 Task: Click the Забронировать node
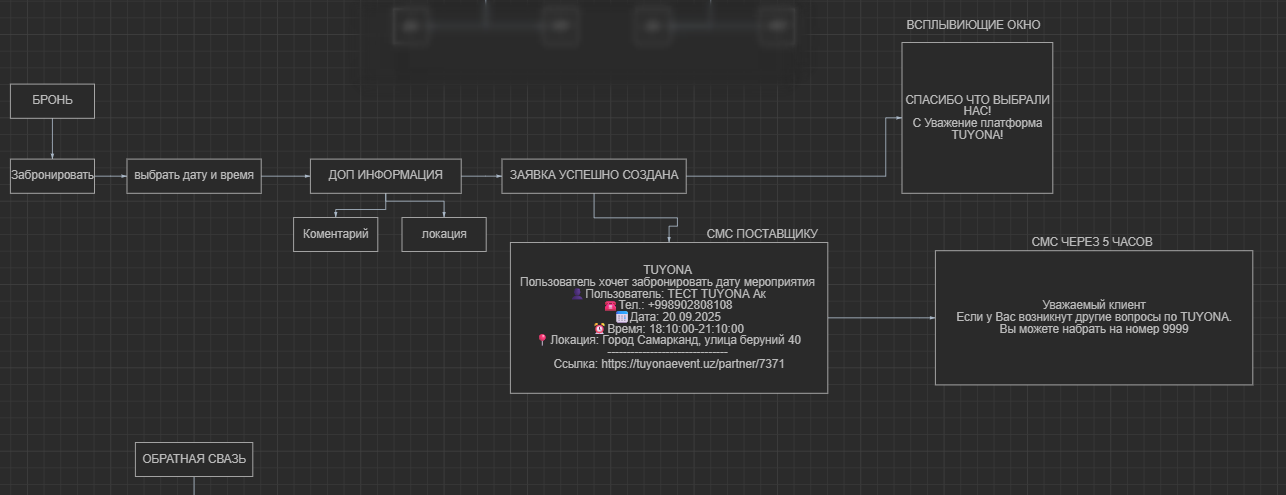pyautogui.click(x=53, y=176)
